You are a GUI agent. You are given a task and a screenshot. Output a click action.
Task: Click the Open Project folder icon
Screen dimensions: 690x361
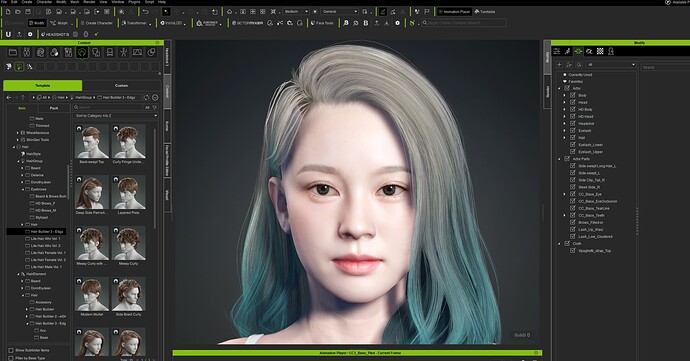point(18,11)
